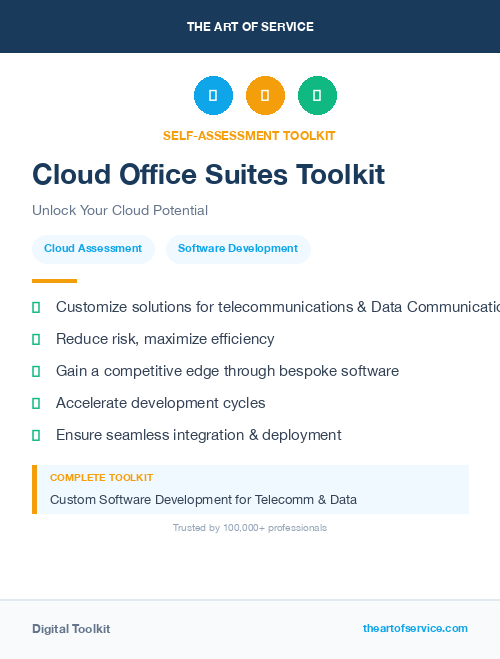Screen dimensions: 500x659
Task: Click the bullet icon beside Reduce risk
Action: click(x=36, y=339)
